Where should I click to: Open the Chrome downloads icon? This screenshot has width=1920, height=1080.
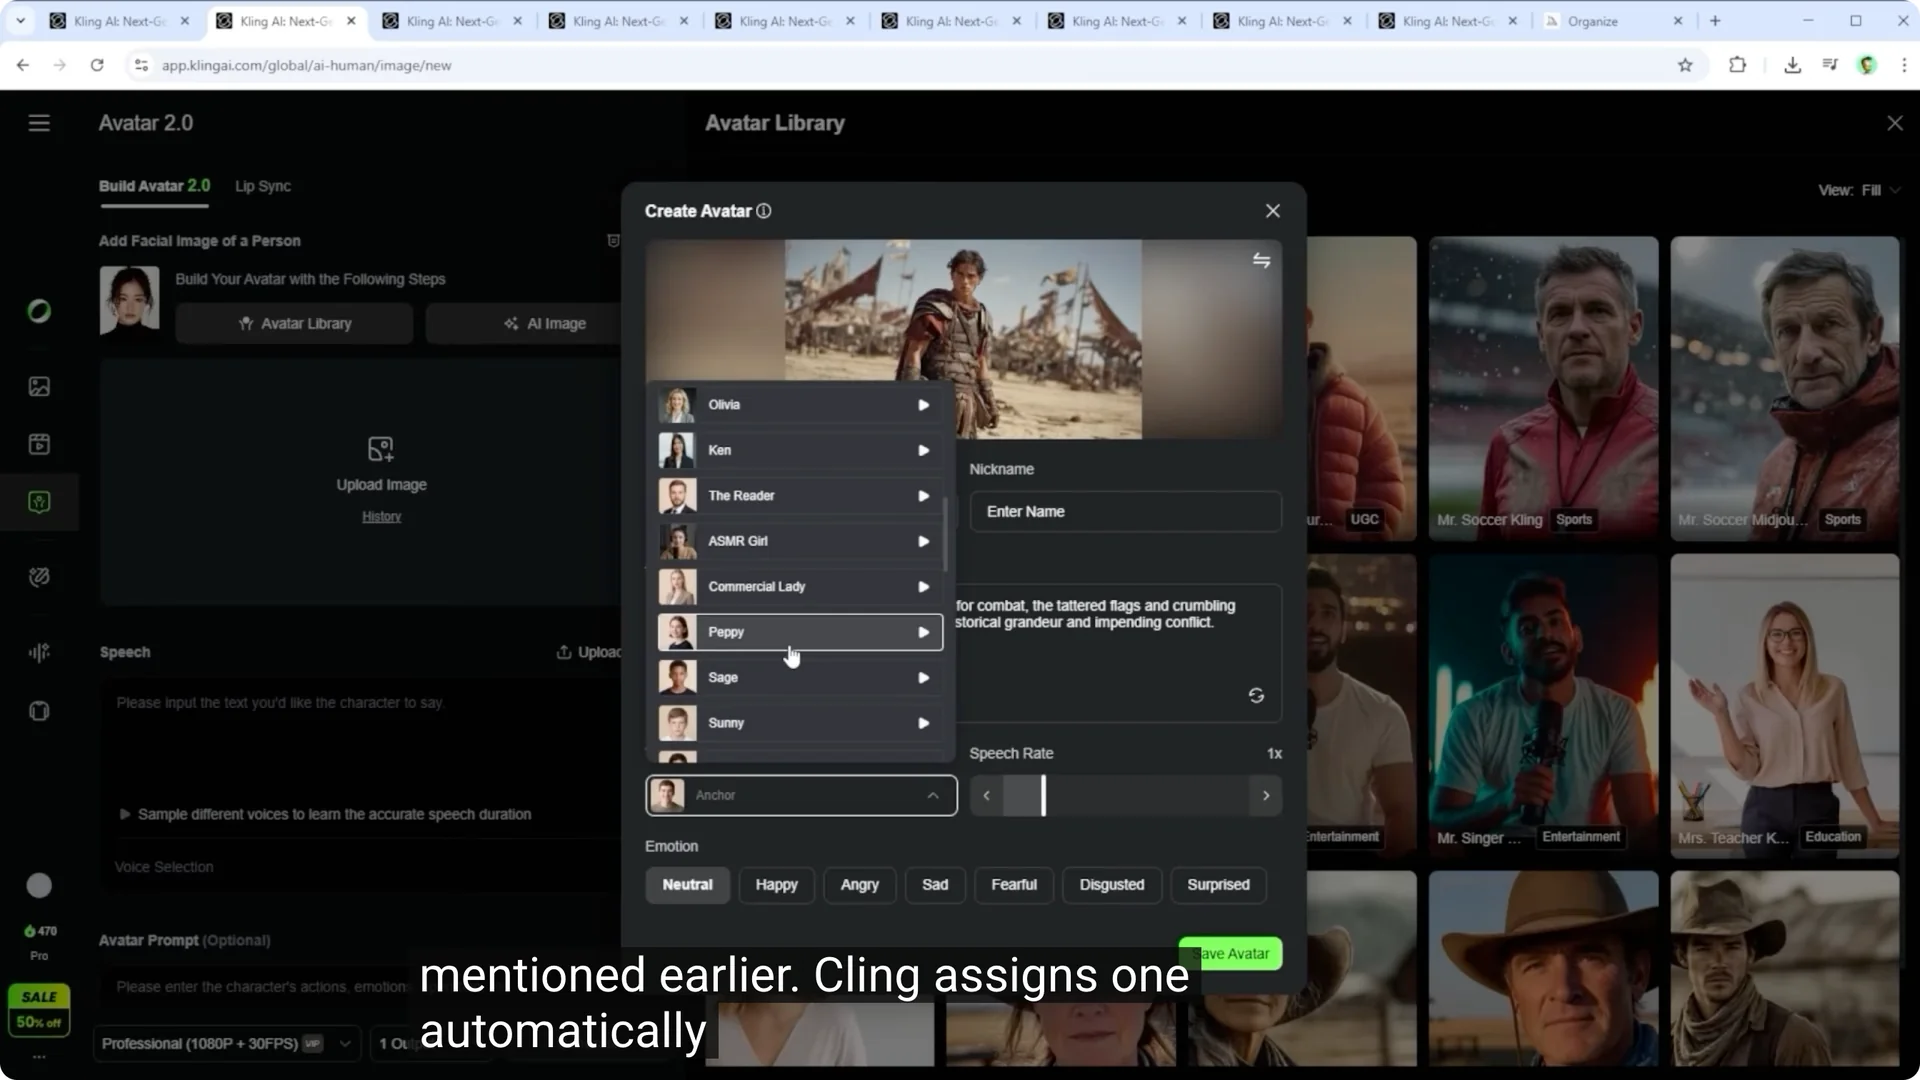coord(1792,65)
